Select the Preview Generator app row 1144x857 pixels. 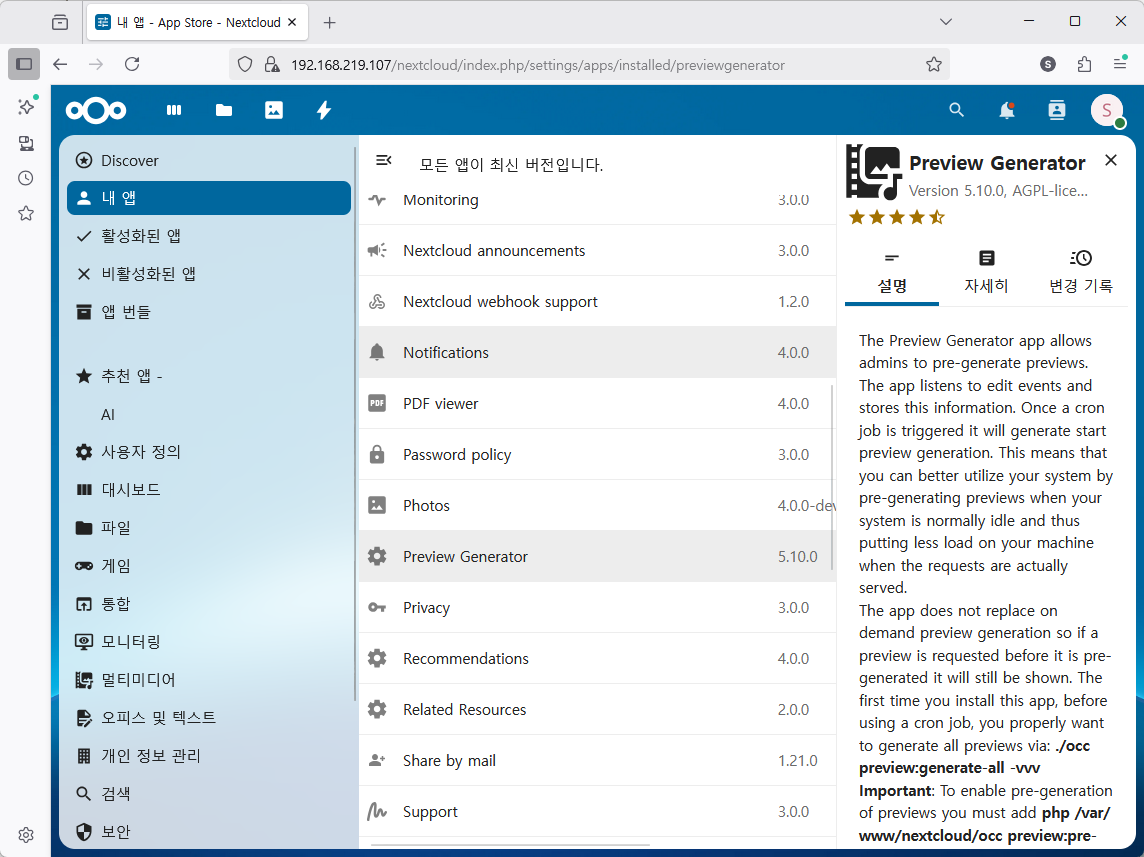[x=597, y=557]
